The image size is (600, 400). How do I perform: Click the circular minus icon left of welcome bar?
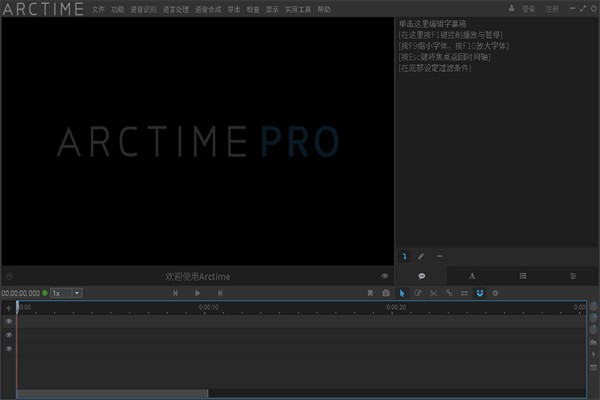click(x=10, y=276)
